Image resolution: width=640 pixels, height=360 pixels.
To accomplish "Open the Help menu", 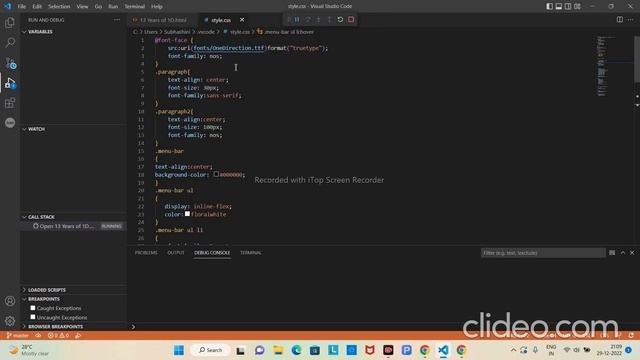I will (x=157, y=6).
